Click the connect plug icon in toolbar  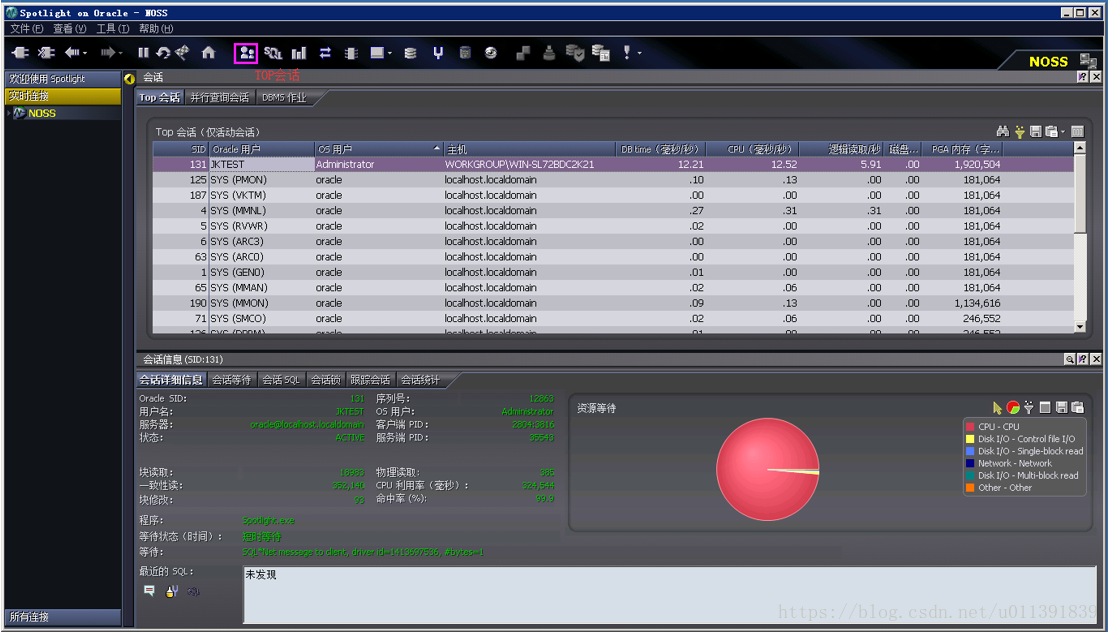pyautogui.click(x=20, y=52)
